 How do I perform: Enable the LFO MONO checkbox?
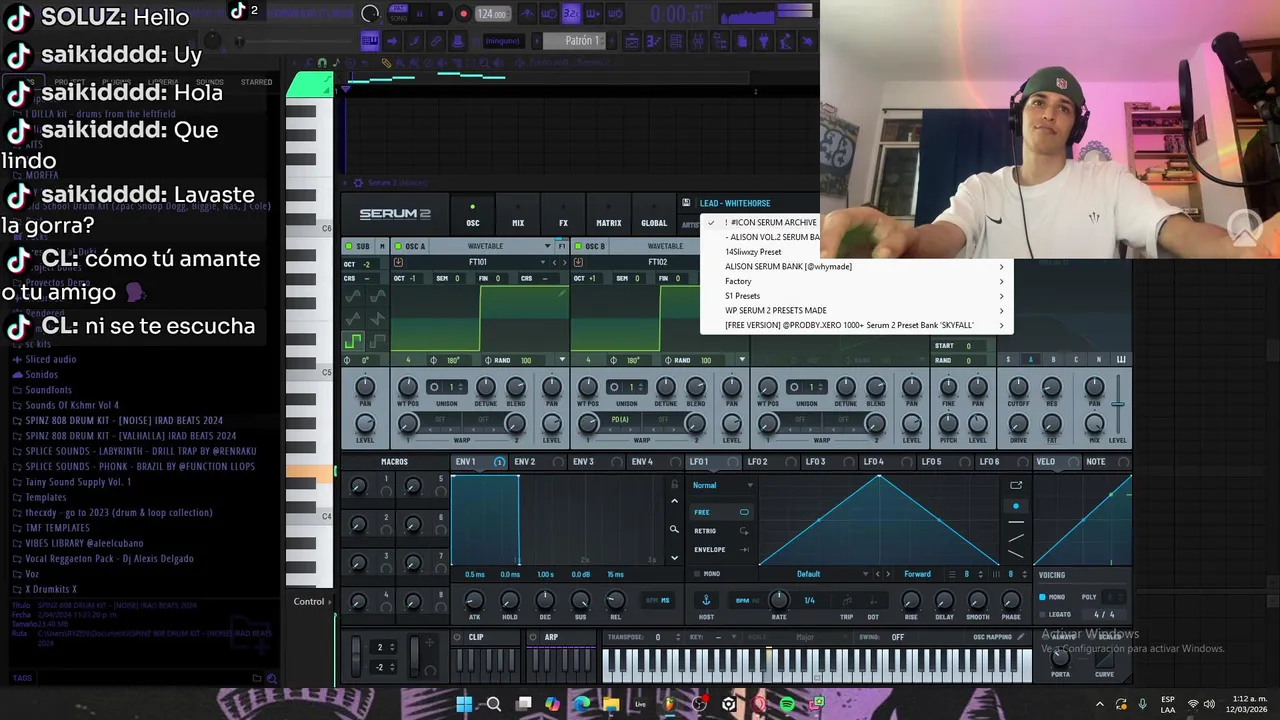[x=698, y=574]
